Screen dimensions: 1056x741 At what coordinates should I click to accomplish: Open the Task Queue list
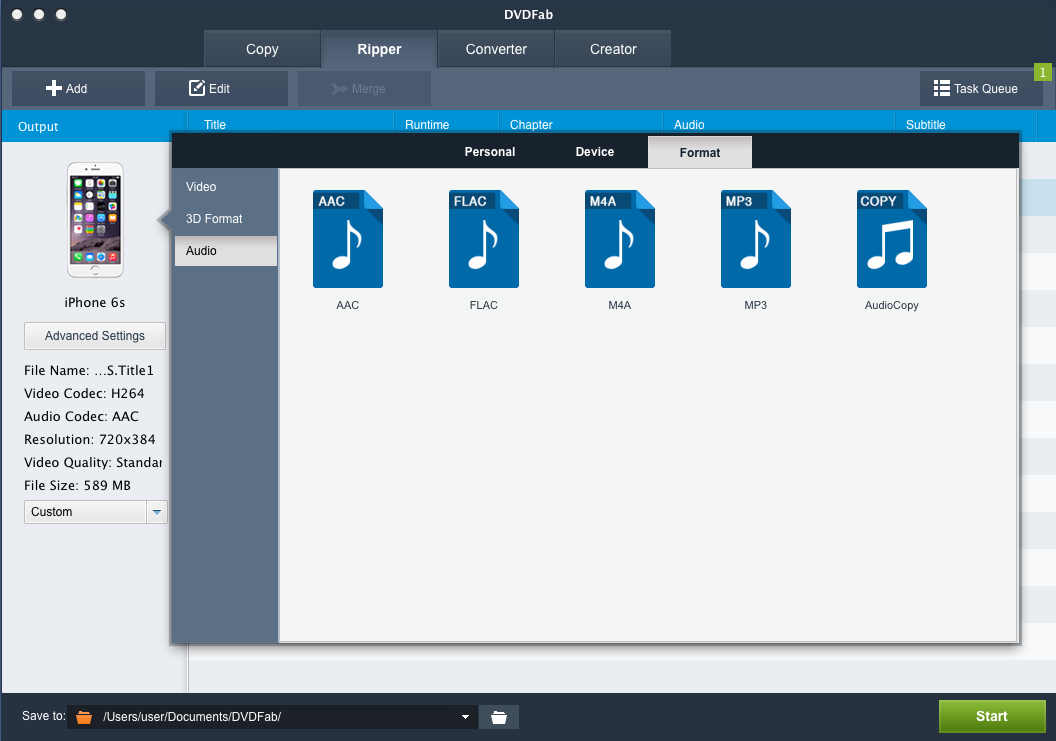tap(981, 88)
